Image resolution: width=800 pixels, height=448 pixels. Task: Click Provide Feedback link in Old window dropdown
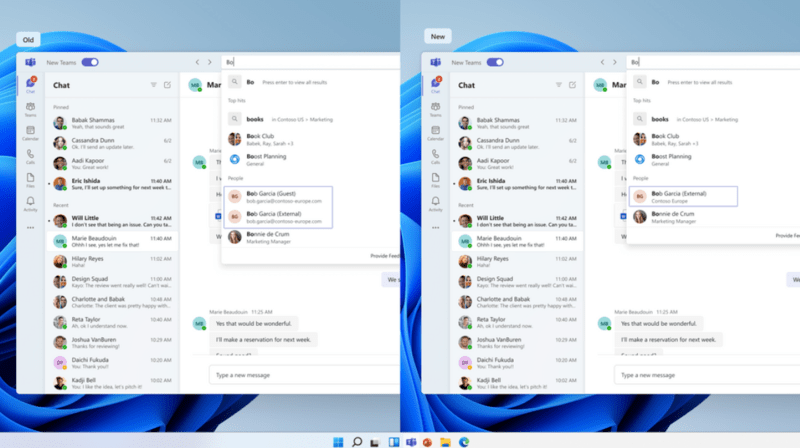click(385, 256)
